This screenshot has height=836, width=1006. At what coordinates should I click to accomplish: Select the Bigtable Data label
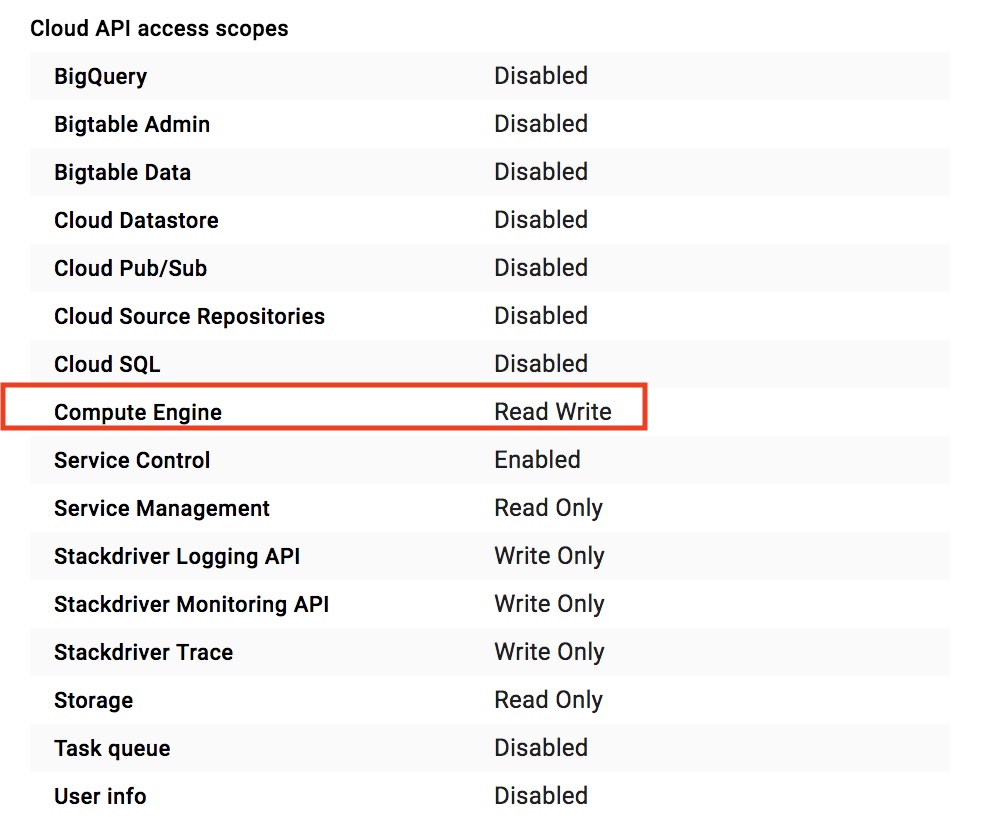(123, 172)
